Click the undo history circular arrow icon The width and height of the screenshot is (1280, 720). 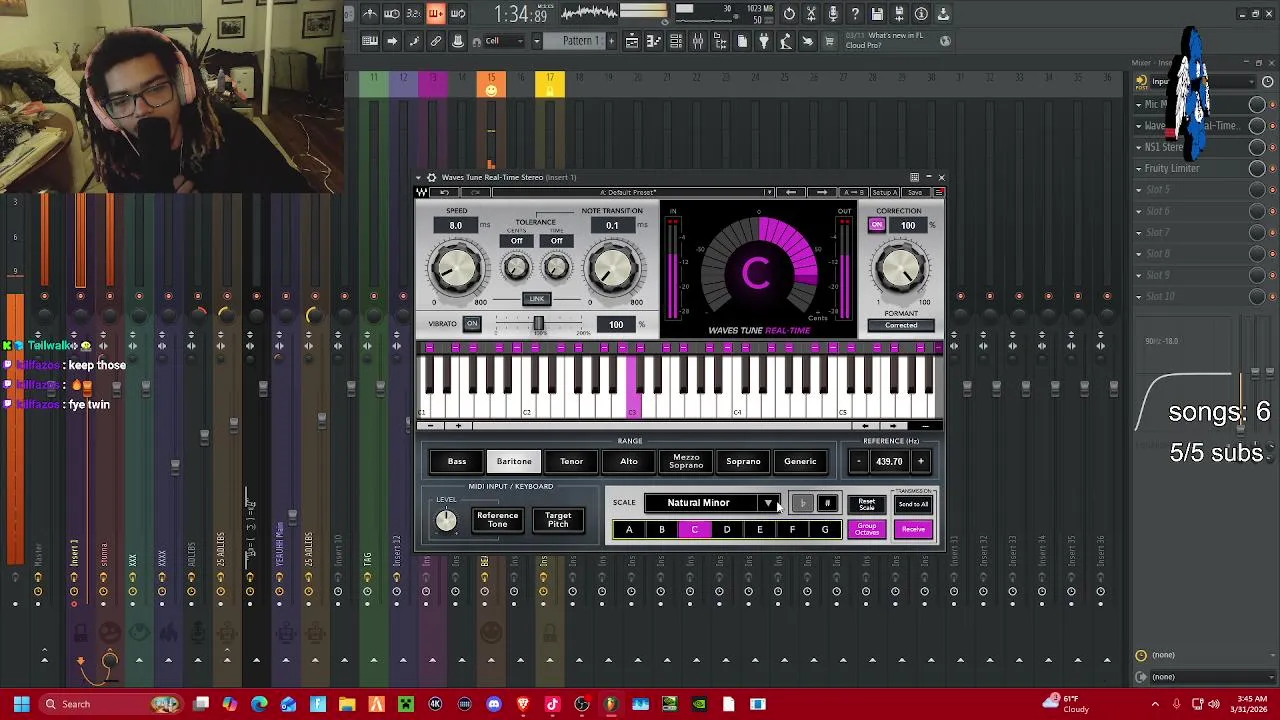(789, 13)
